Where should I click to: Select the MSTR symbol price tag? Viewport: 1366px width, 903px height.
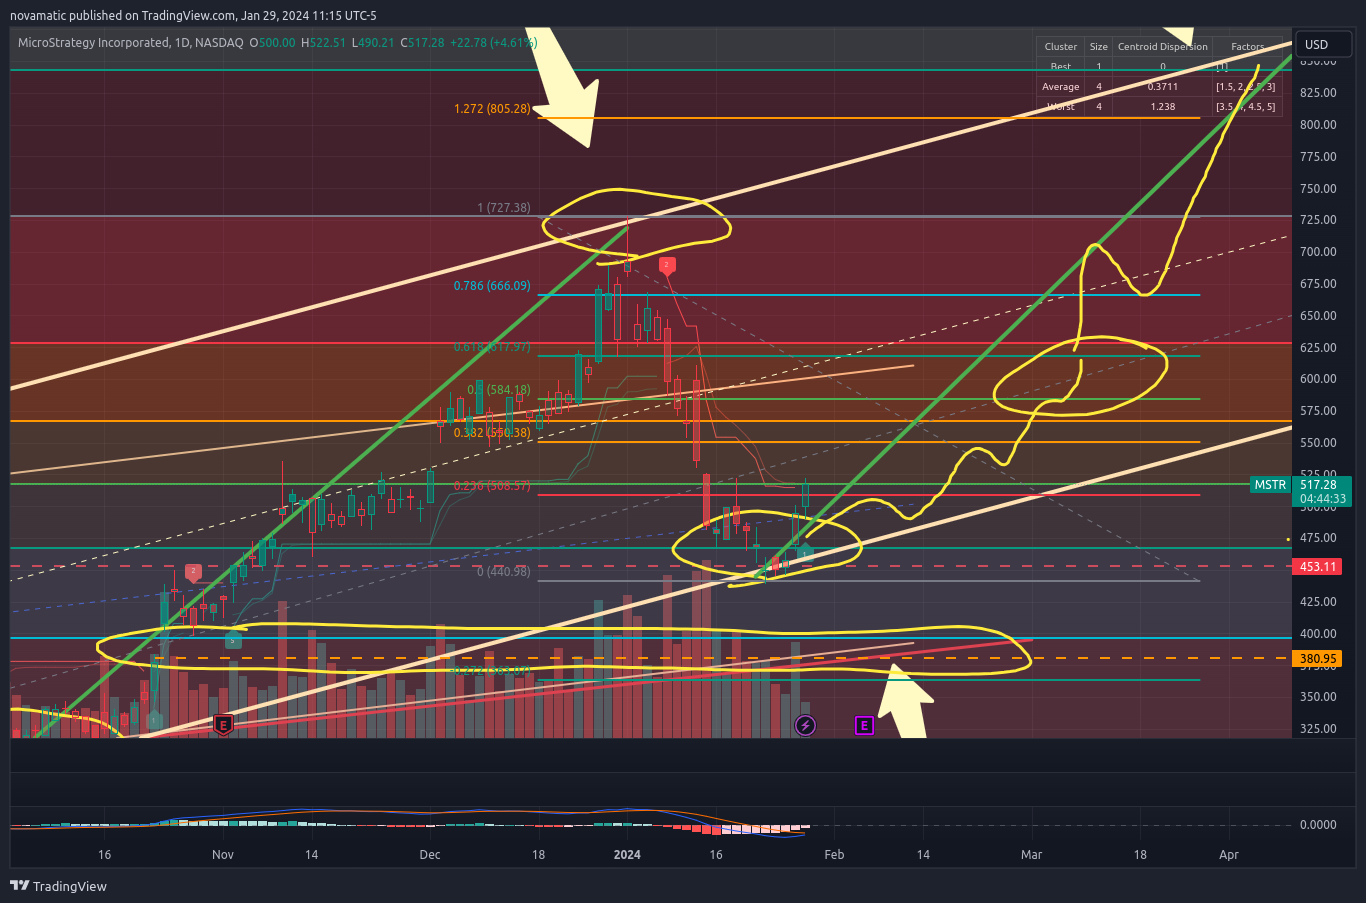click(x=1270, y=485)
